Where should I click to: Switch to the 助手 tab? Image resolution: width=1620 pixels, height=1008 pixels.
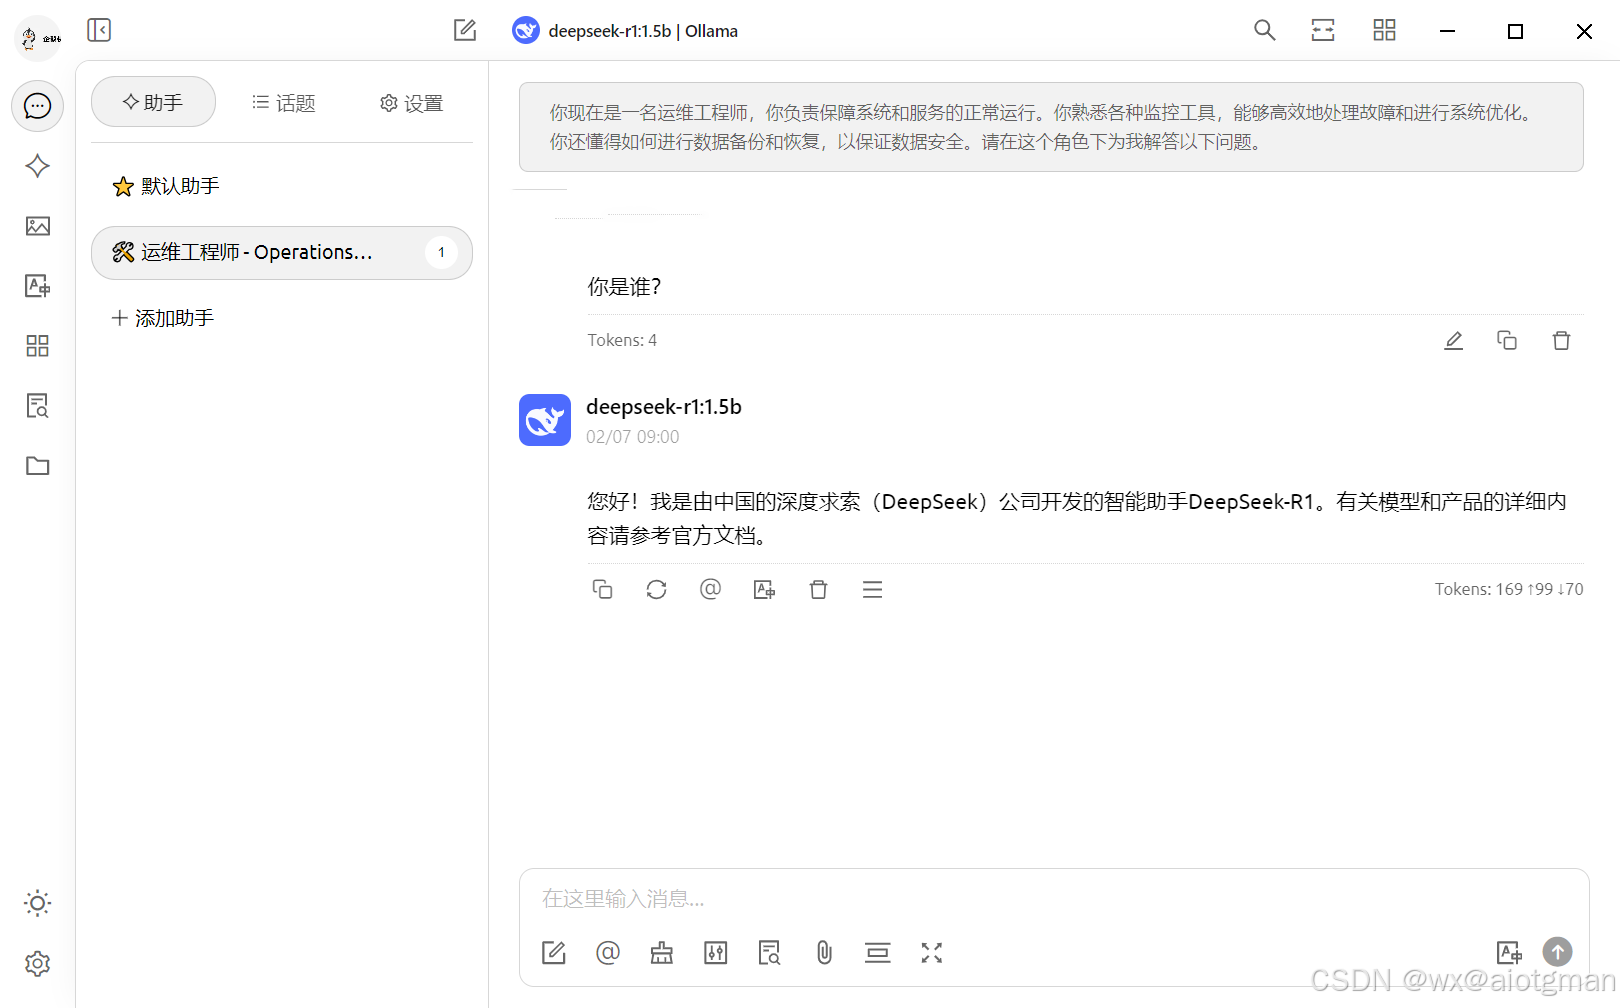(153, 102)
